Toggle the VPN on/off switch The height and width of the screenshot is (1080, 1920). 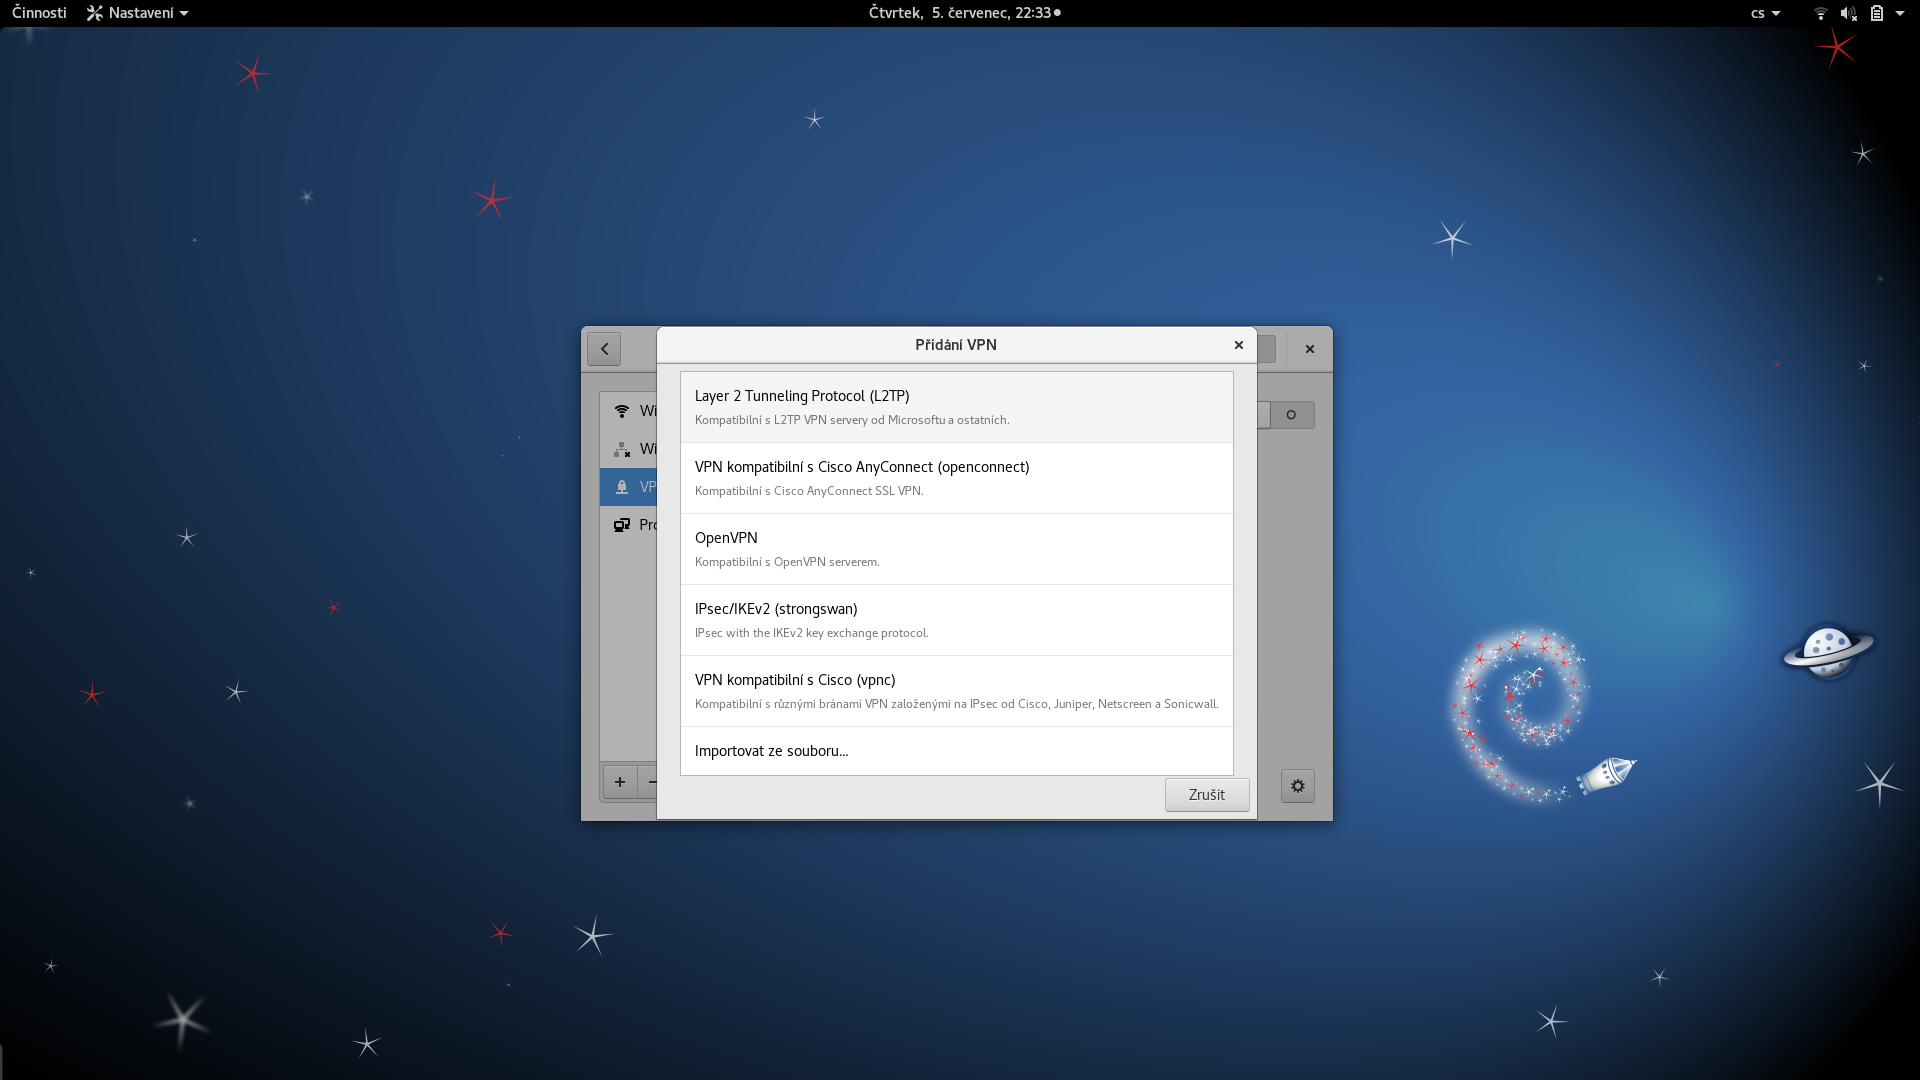[1290, 415]
